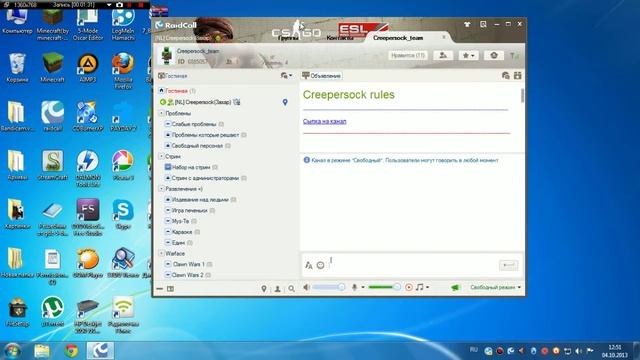Image resolution: width=640 pixels, height=360 pixels.
Task: Adjust the speaker volume slider
Action: 329,287
